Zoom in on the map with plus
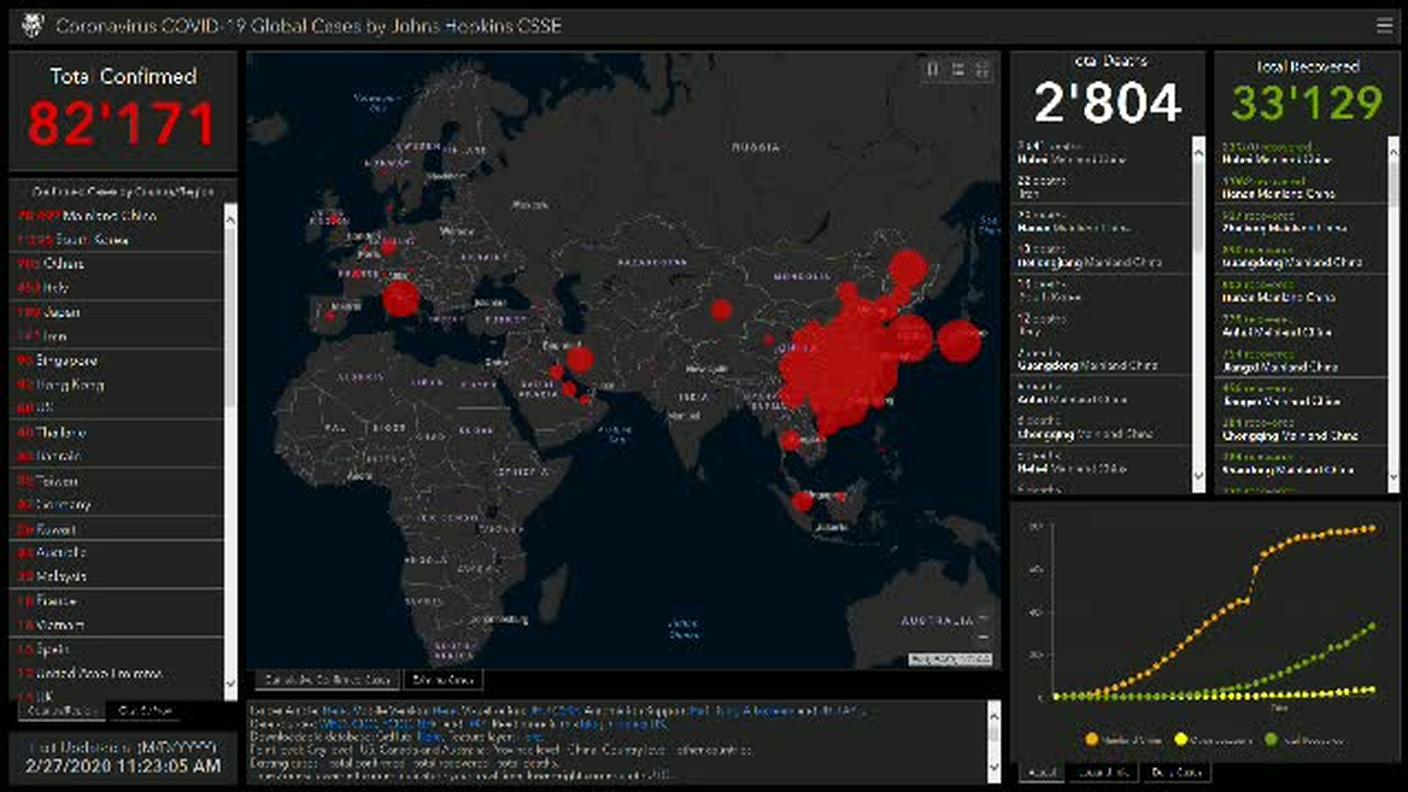The height and width of the screenshot is (792, 1408). point(984,619)
